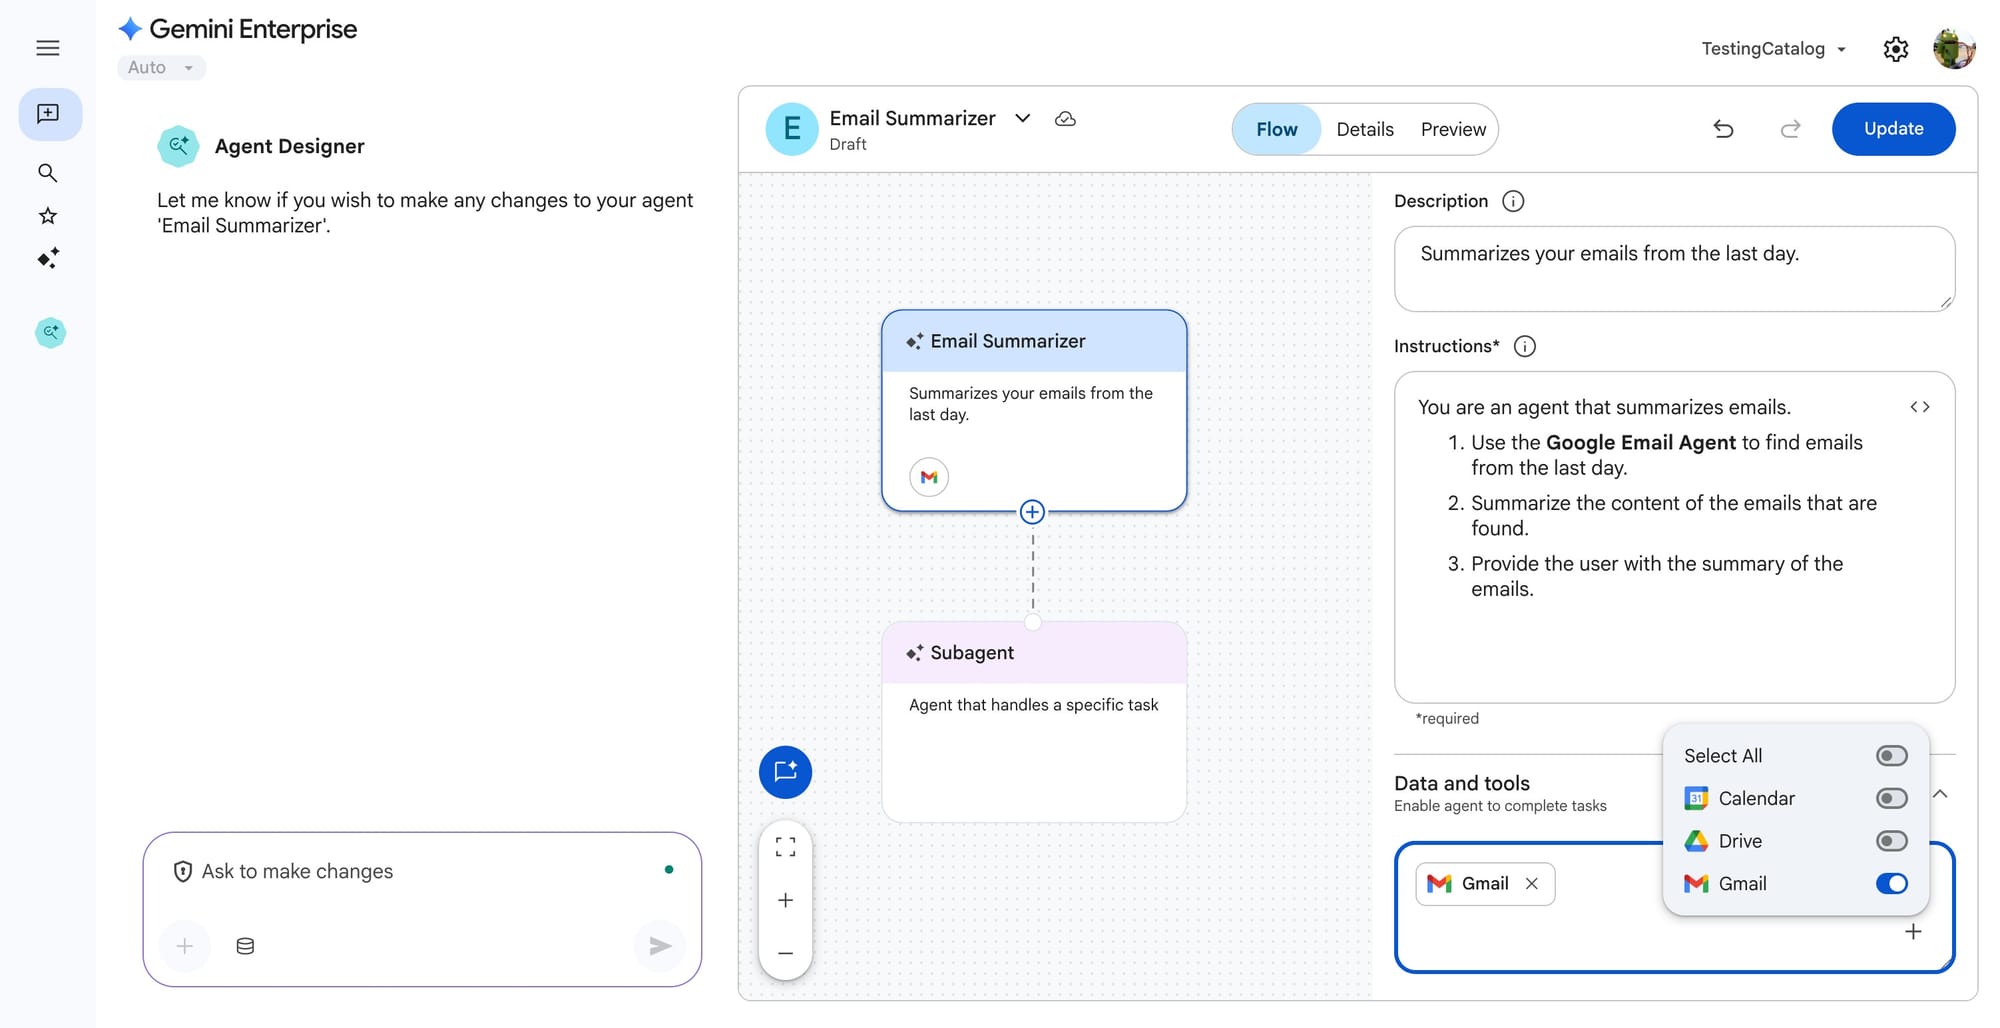2000x1028 pixels.
Task: Turn on the Calendar toggle
Action: pyautogui.click(x=1891, y=798)
